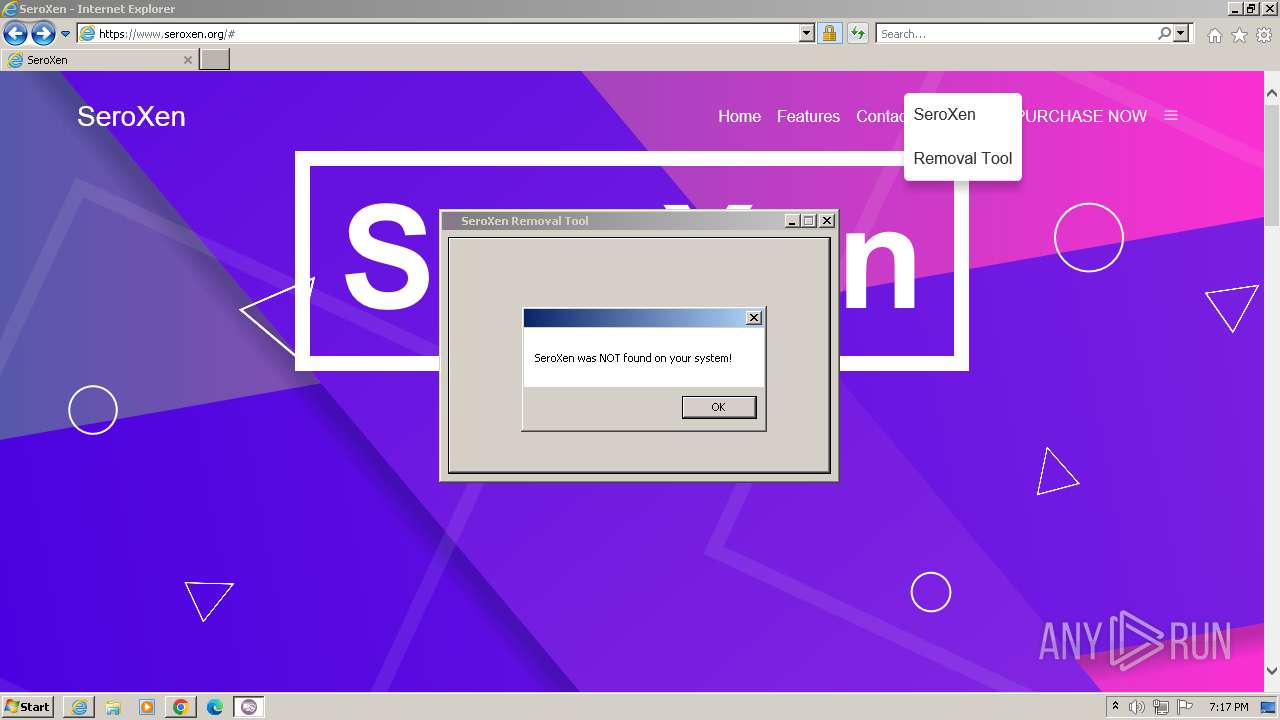
Task: Click the 7:17 PM taskbar clock
Action: coord(1228,707)
